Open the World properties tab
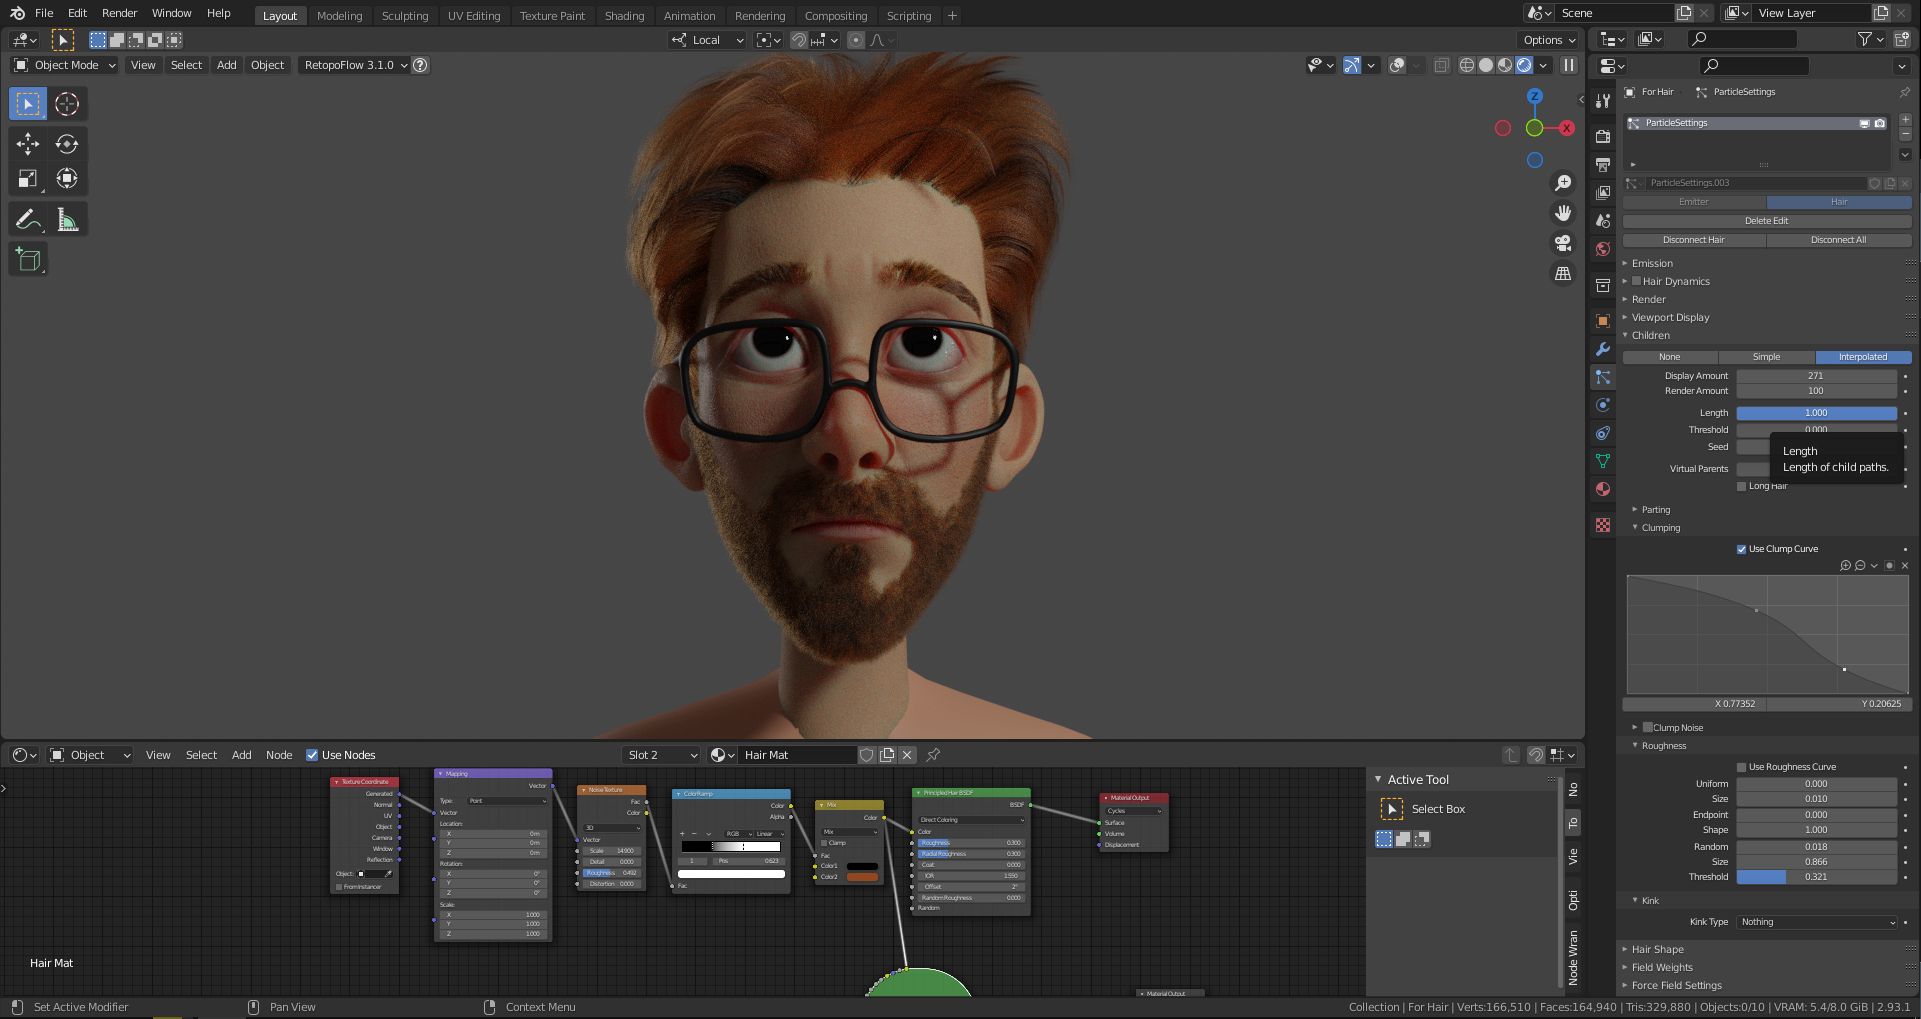This screenshot has width=1921, height=1019. 1603,249
